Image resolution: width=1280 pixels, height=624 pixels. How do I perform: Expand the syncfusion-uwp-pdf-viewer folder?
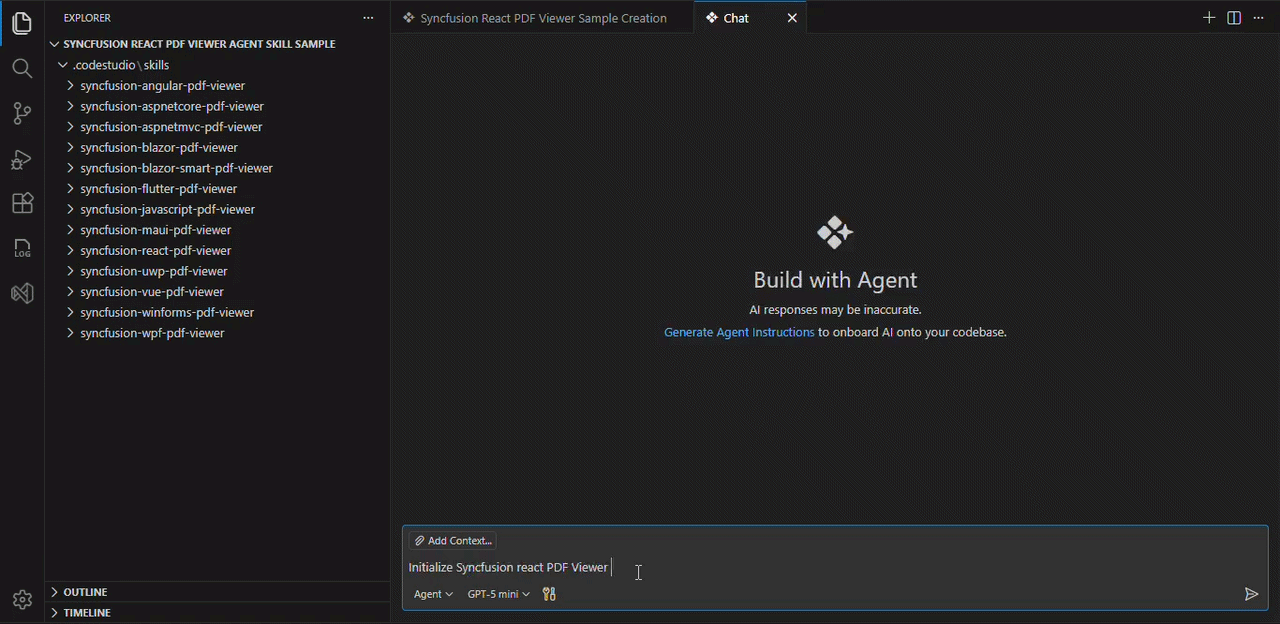(x=218, y=271)
